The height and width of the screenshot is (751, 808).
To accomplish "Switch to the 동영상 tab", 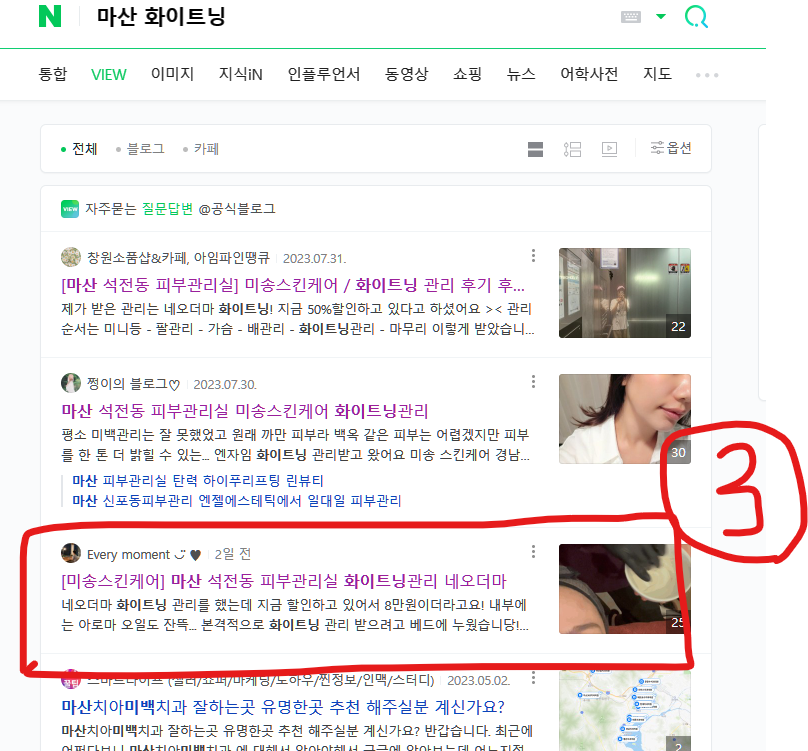I will (x=407, y=74).
